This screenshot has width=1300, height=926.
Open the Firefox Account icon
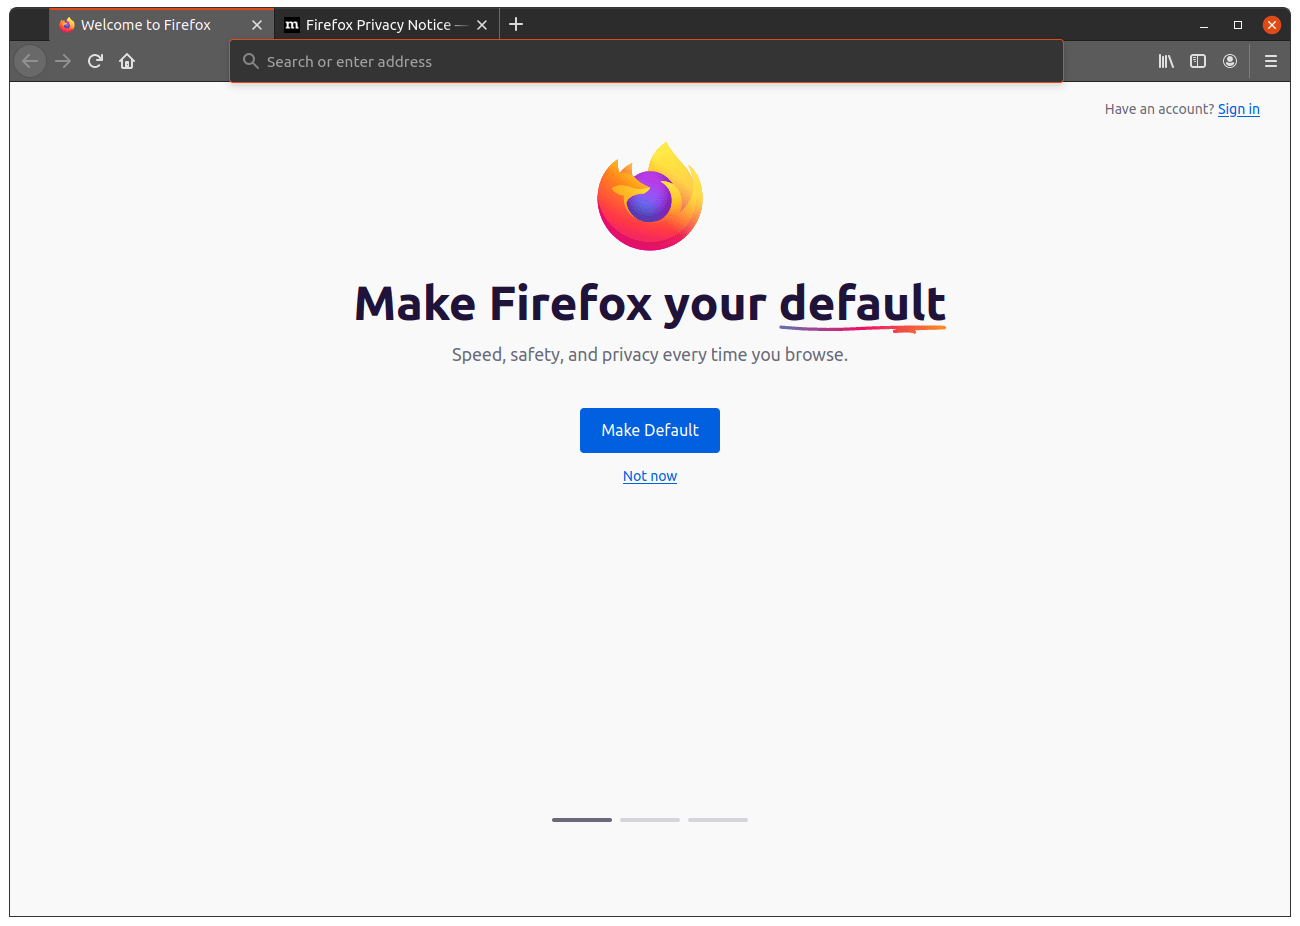click(x=1230, y=61)
